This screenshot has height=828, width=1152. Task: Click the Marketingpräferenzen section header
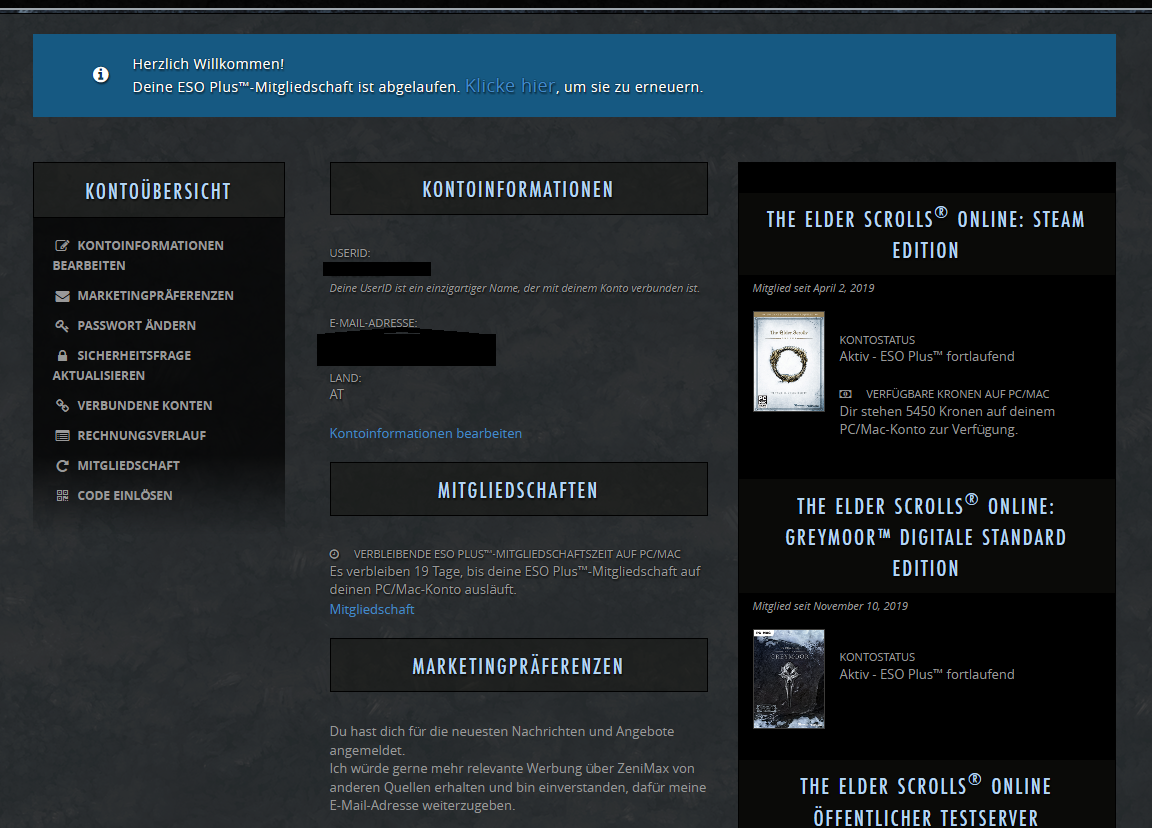point(519,666)
